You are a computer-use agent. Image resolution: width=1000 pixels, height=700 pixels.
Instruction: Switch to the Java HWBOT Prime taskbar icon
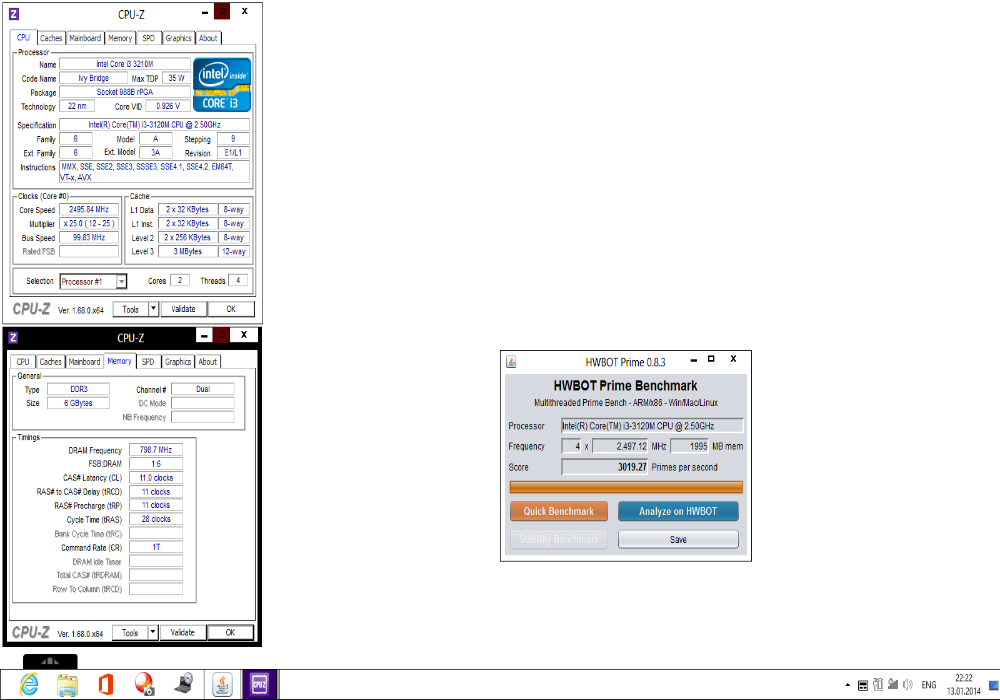[x=222, y=685]
